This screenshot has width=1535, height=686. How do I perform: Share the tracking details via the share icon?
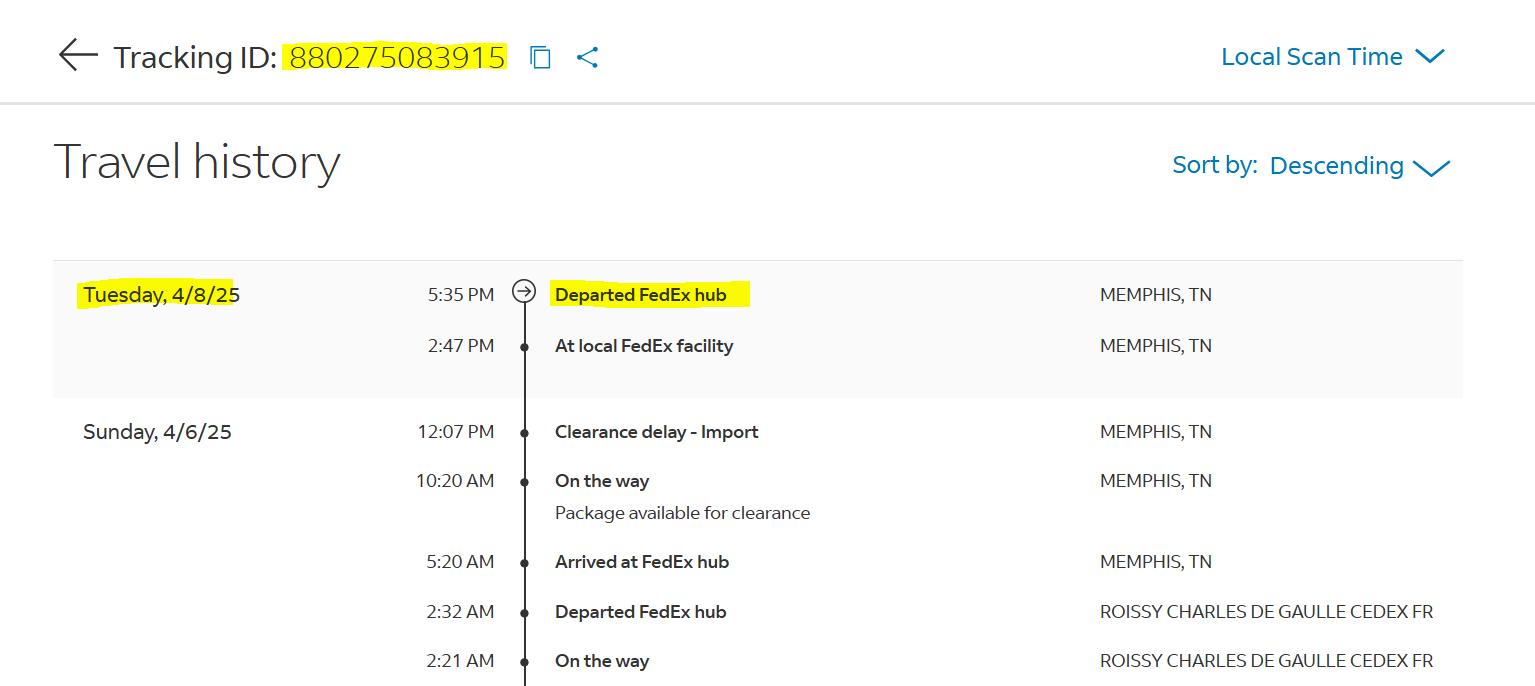coord(588,57)
